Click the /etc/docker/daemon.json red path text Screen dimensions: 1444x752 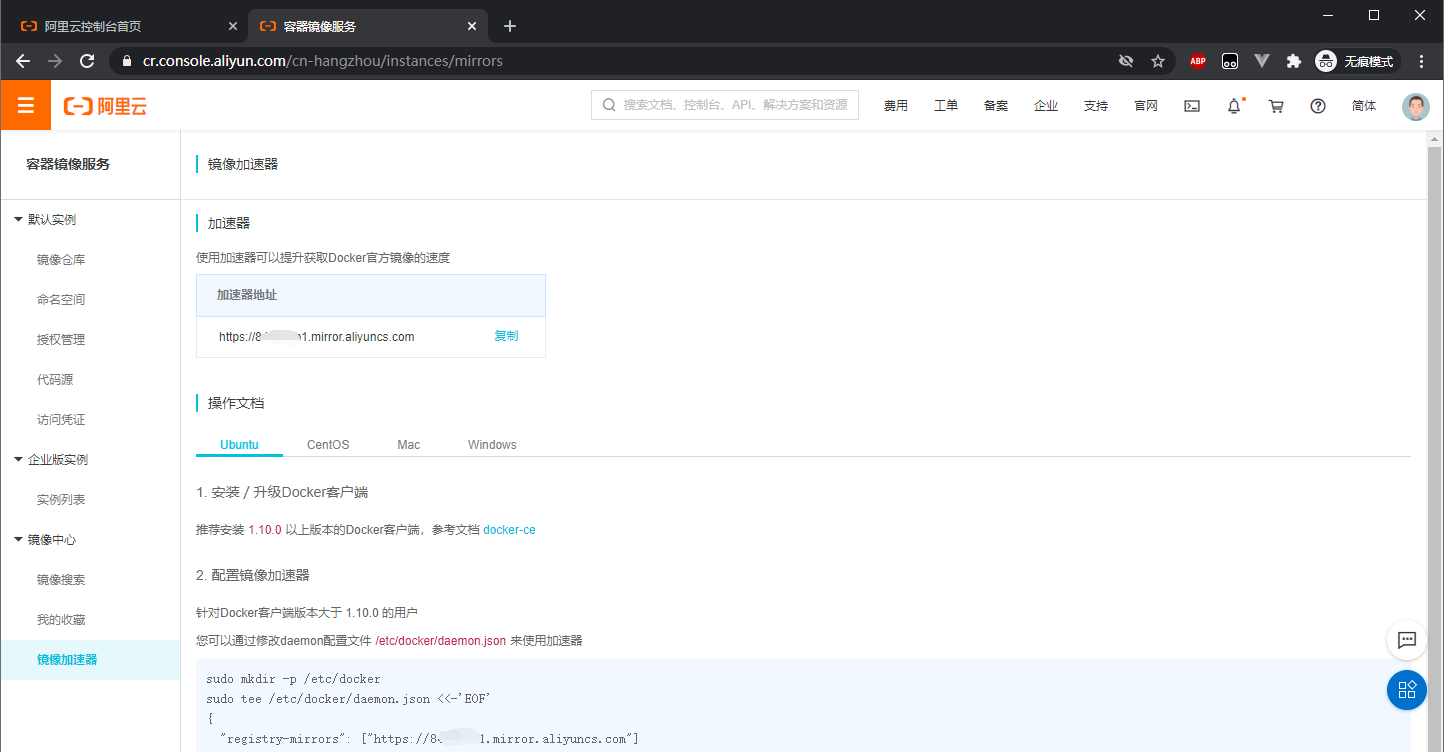441,641
